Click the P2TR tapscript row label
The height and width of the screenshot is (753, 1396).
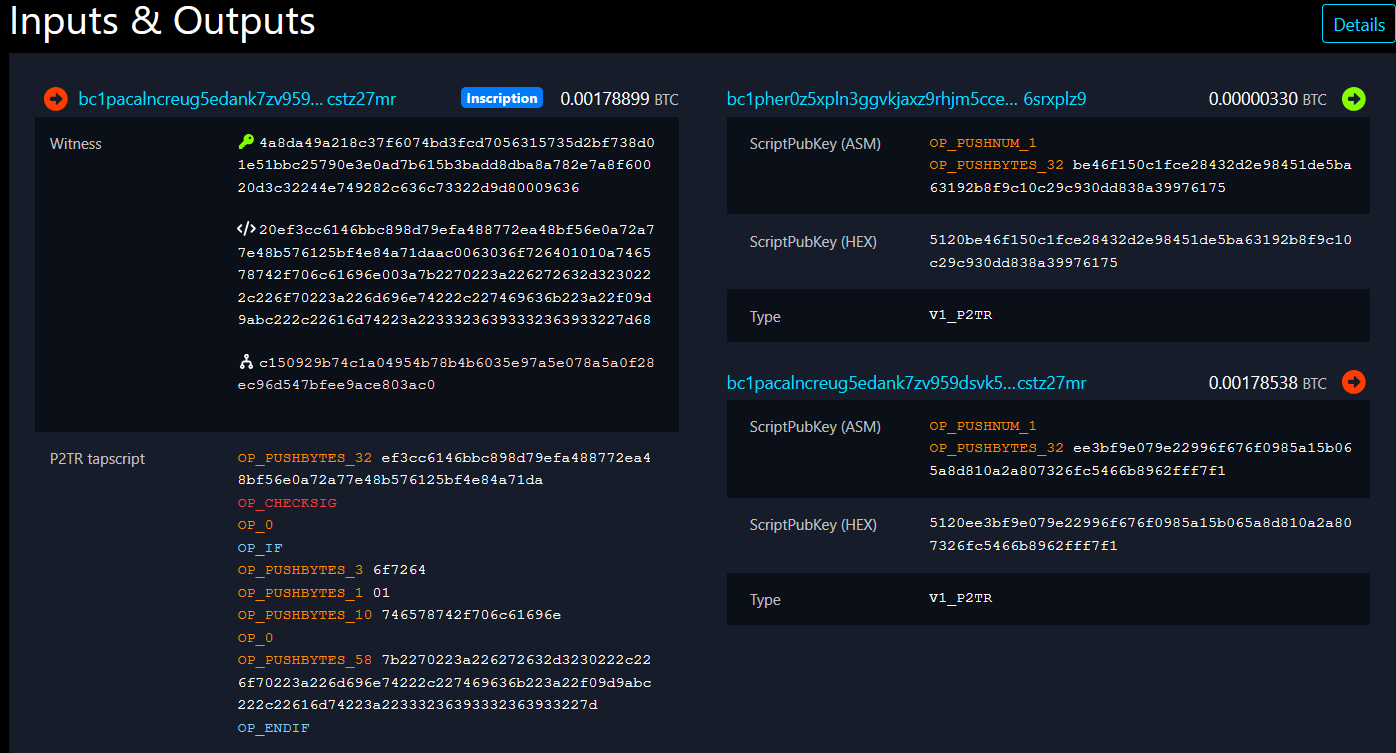pos(97,459)
